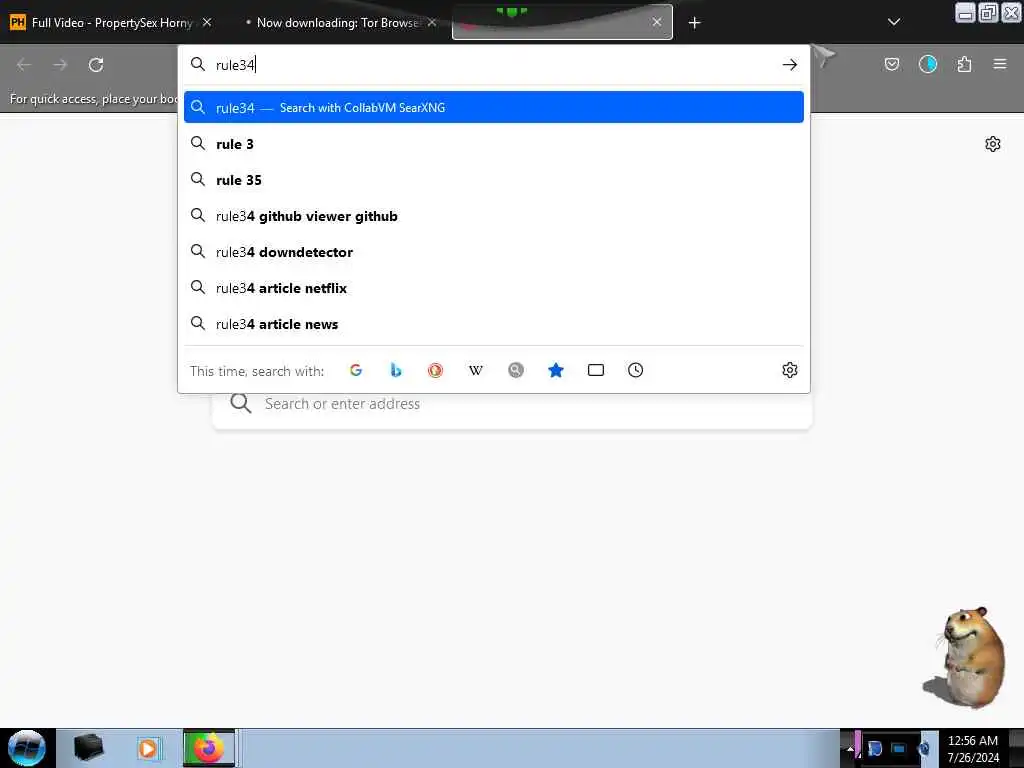Screen dimensions: 1024x768
Task: Open a new tab with plus button
Action: pyautogui.click(x=694, y=23)
